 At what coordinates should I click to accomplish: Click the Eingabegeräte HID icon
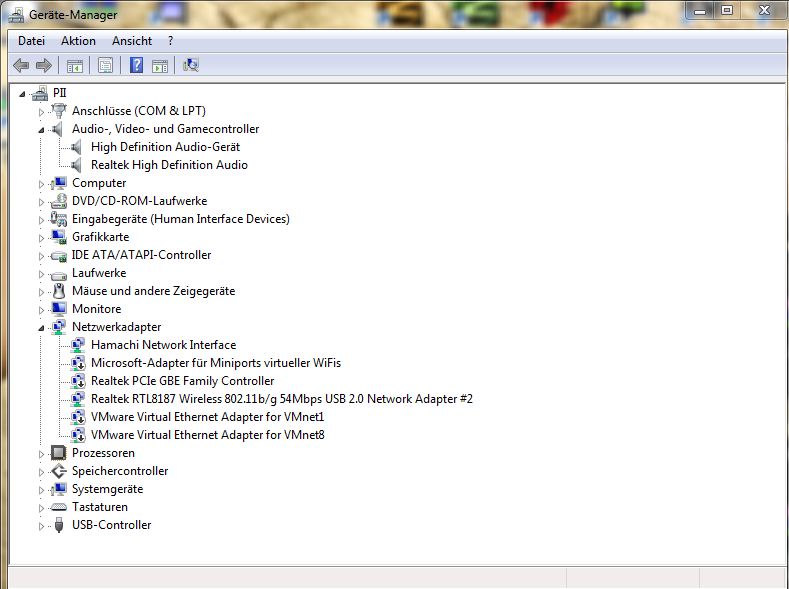coord(59,219)
